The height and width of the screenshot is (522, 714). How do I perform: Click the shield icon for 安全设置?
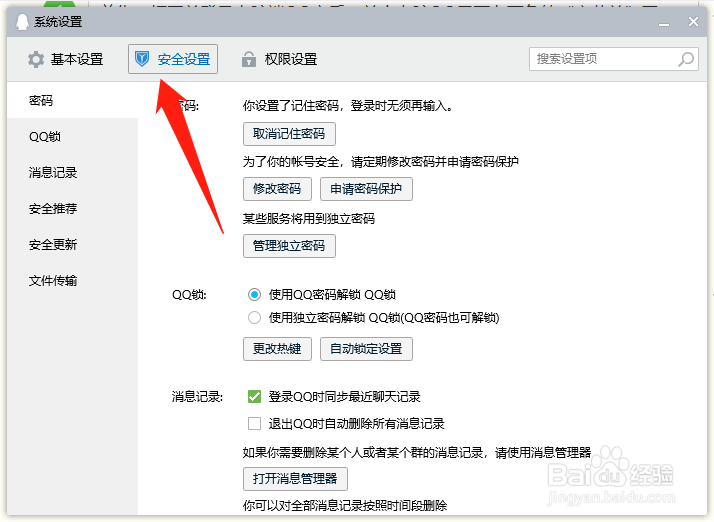point(142,59)
